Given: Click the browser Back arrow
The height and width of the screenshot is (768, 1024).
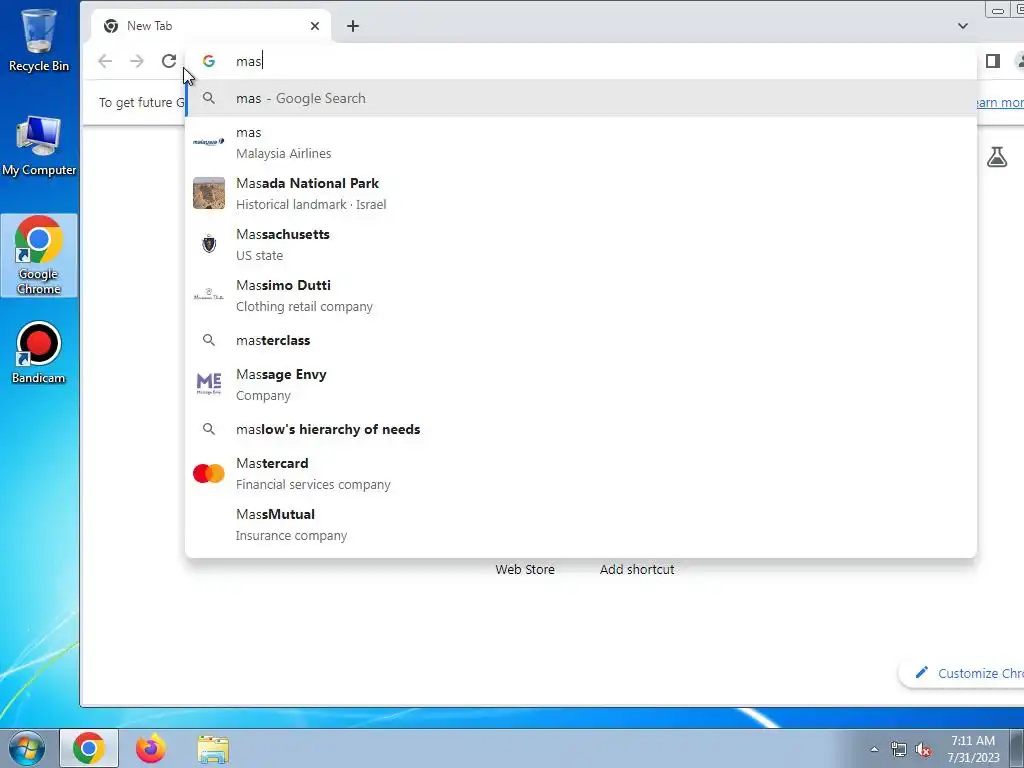Looking at the screenshot, I should (x=105, y=61).
